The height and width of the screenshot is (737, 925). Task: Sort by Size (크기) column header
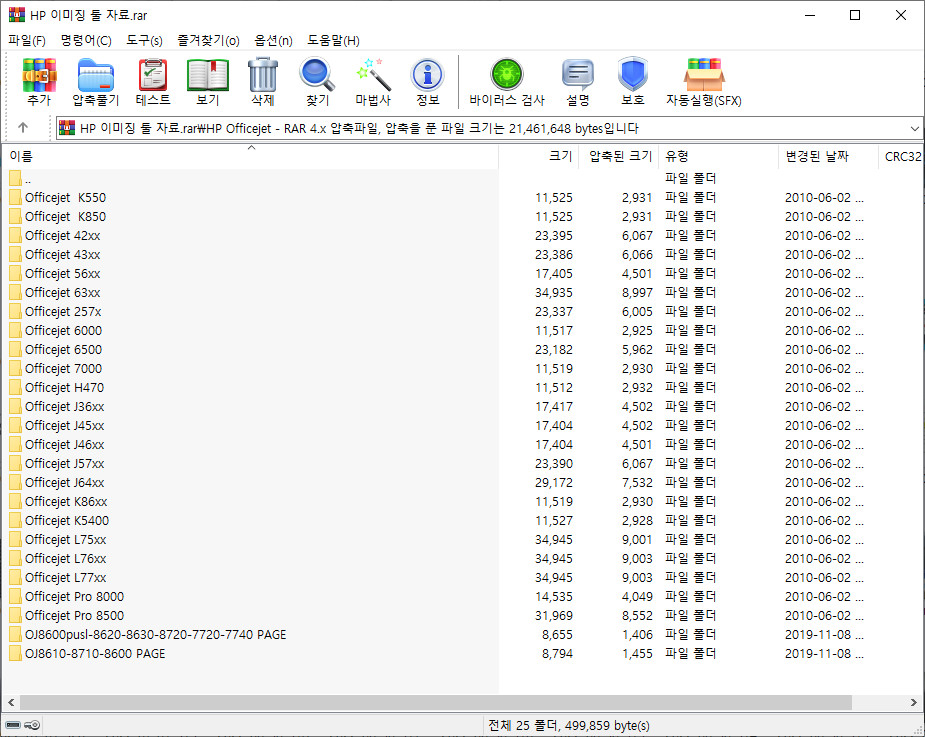[x=539, y=156]
